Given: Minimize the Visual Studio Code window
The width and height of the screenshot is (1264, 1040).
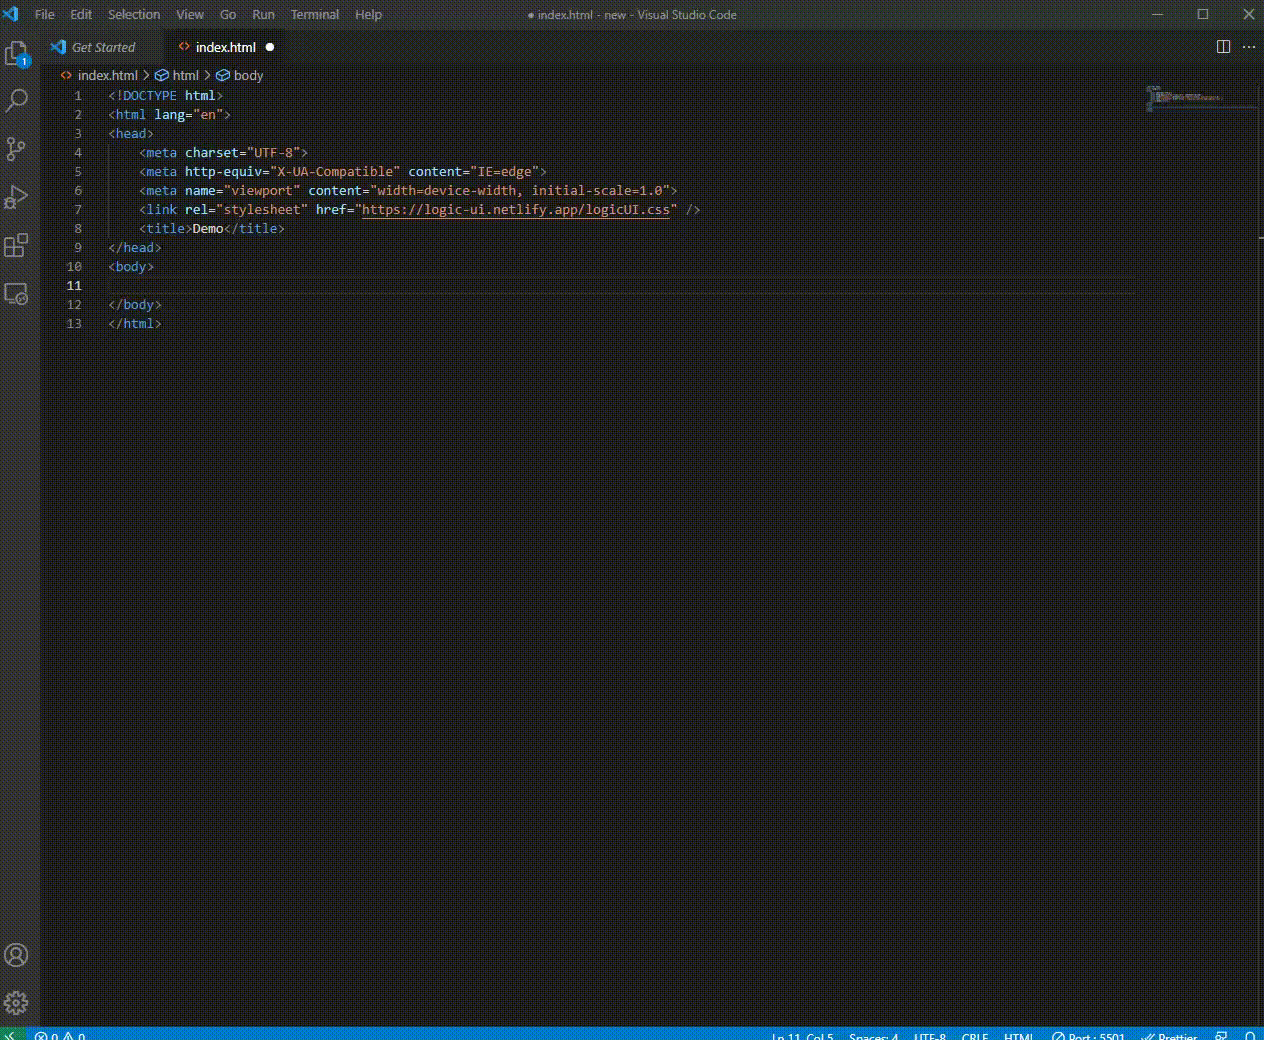Looking at the screenshot, I should click(x=1157, y=14).
